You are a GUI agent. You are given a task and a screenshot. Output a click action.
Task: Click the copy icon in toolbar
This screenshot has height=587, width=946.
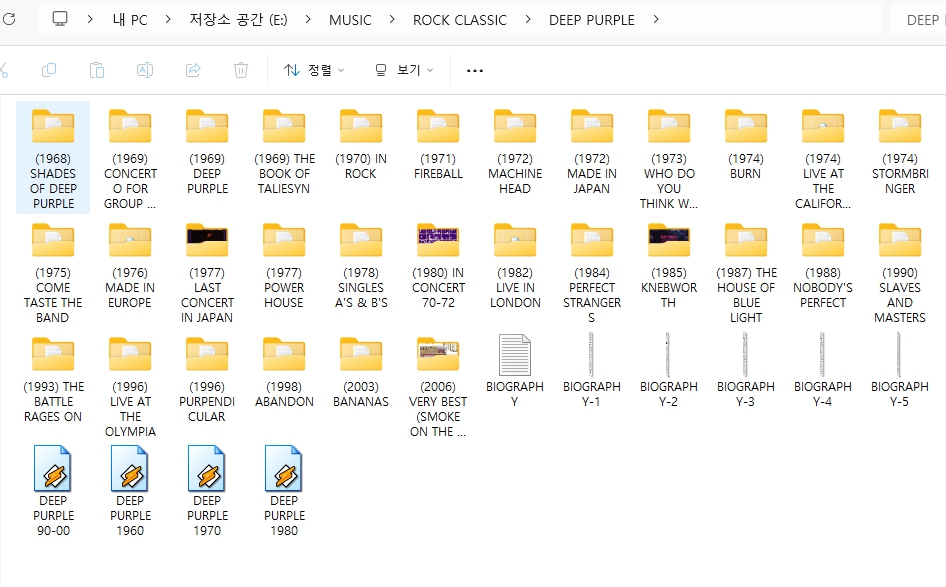coord(49,70)
